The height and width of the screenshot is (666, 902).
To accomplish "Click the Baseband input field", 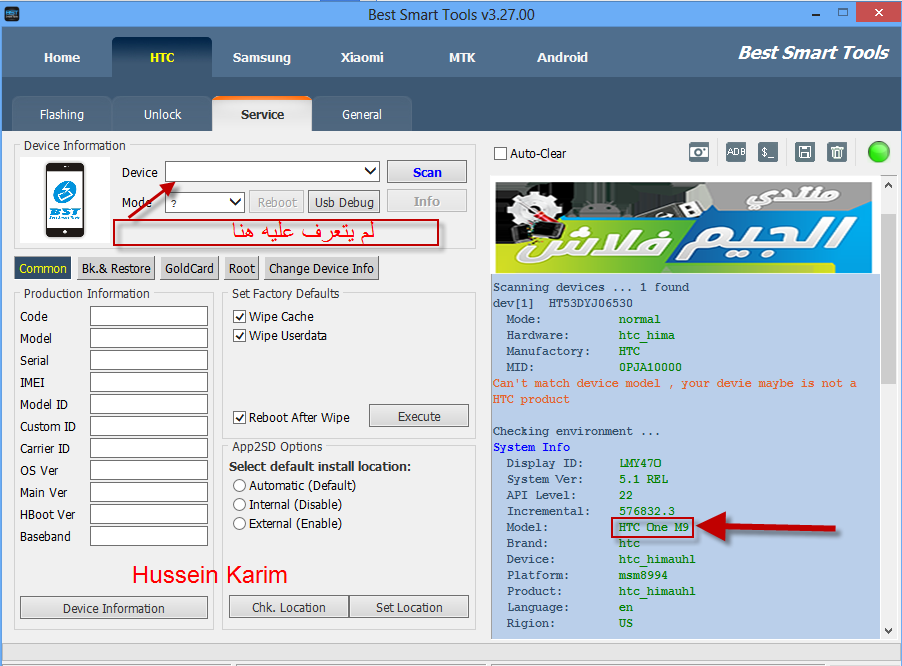I will (149, 536).
